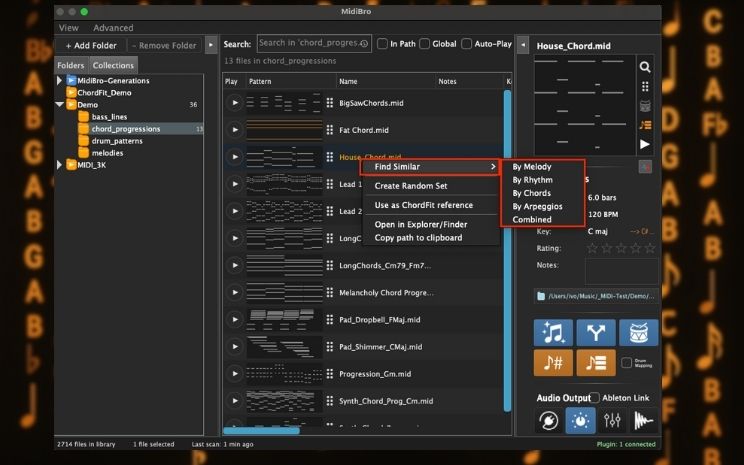Choose Combined similarity search
Viewport: 744px width, 465px height.
pos(532,220)
